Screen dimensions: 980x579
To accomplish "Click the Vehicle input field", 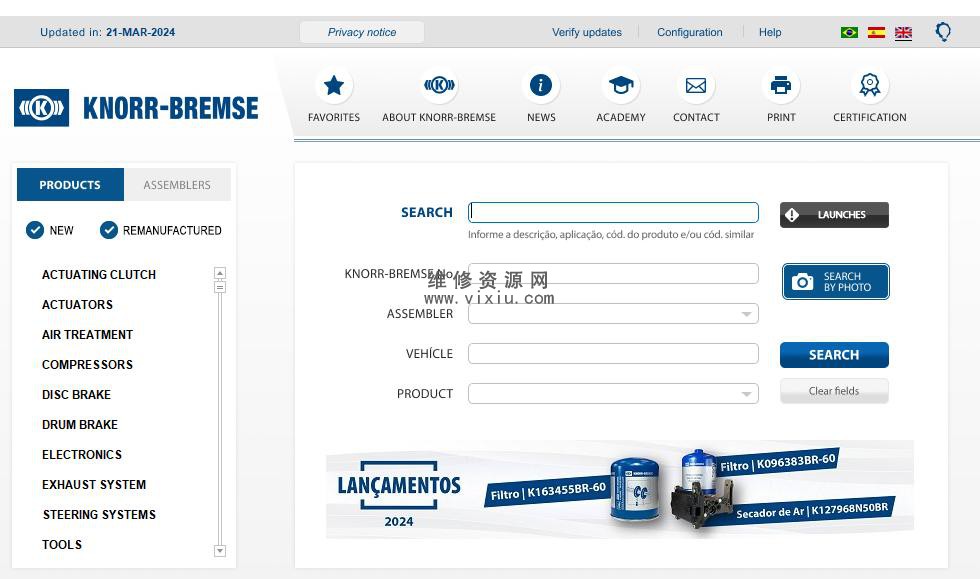I will [x=613, y=353].
